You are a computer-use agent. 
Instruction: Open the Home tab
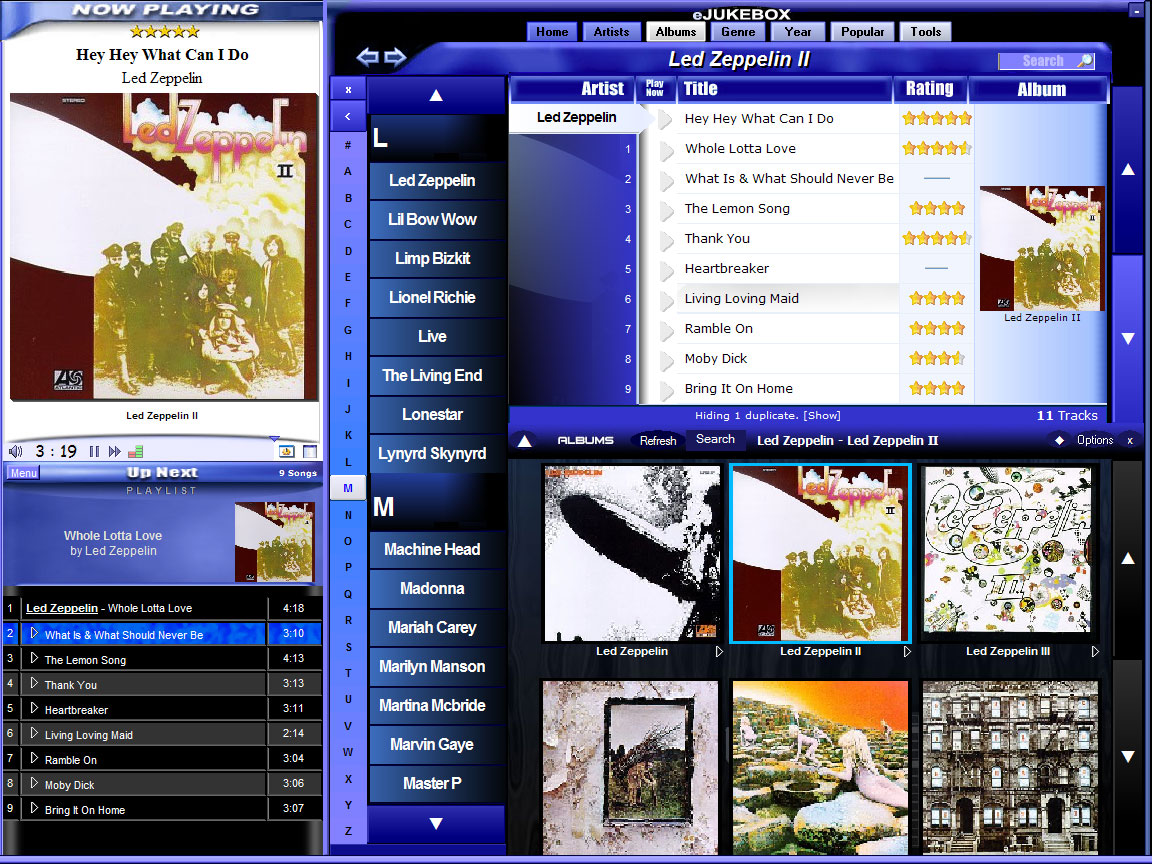pos(552,32)
